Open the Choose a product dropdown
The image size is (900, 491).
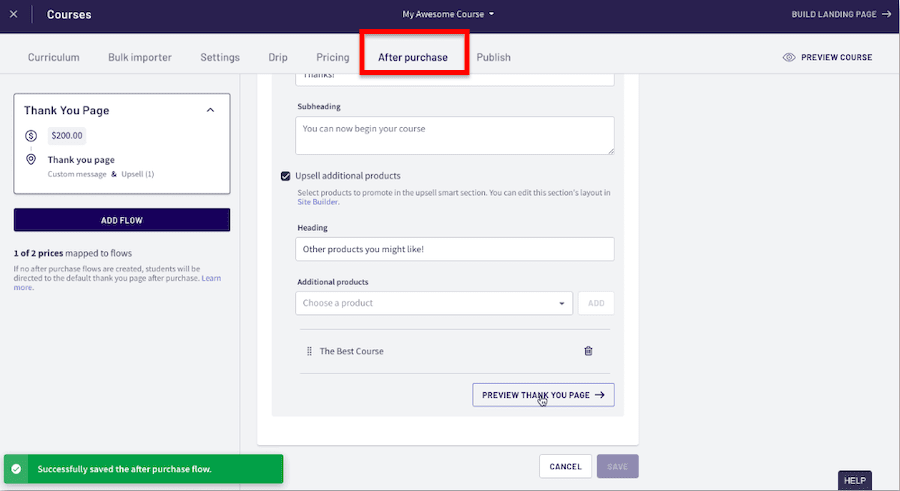coord(434,303)
